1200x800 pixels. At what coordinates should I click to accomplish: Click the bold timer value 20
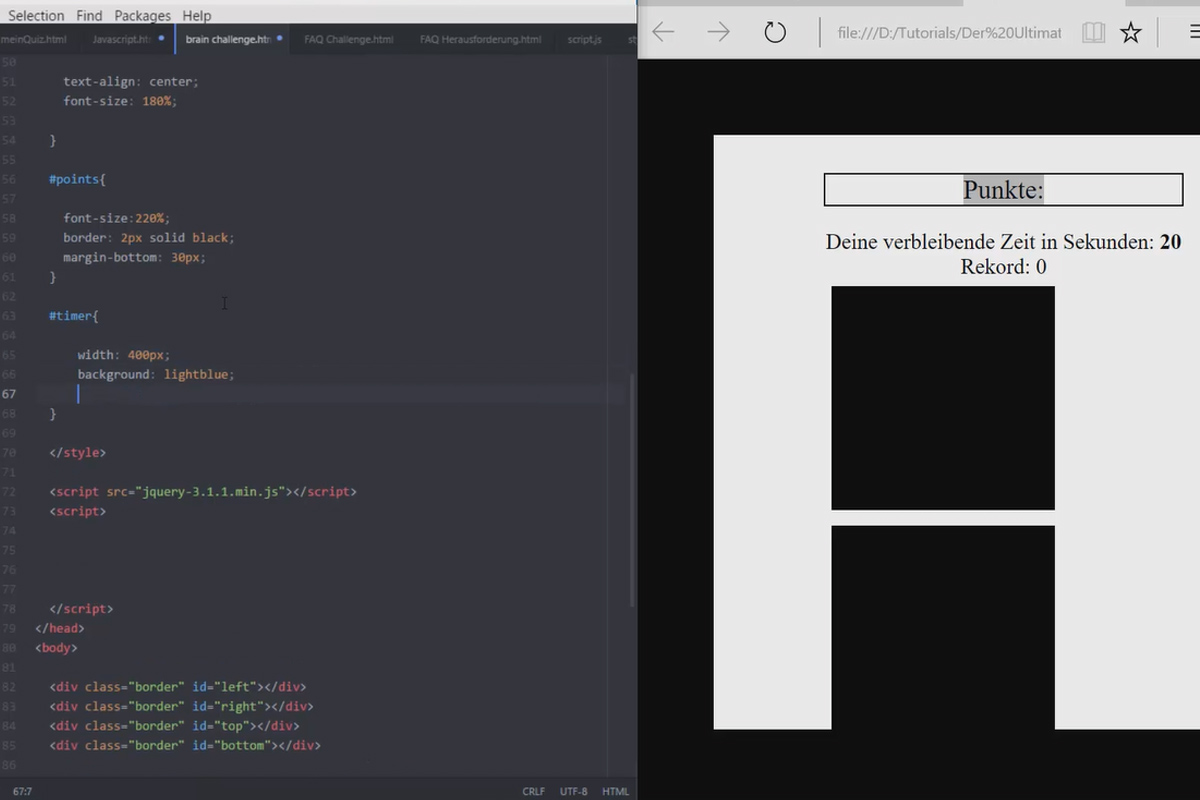click(x=1170, y=242)
